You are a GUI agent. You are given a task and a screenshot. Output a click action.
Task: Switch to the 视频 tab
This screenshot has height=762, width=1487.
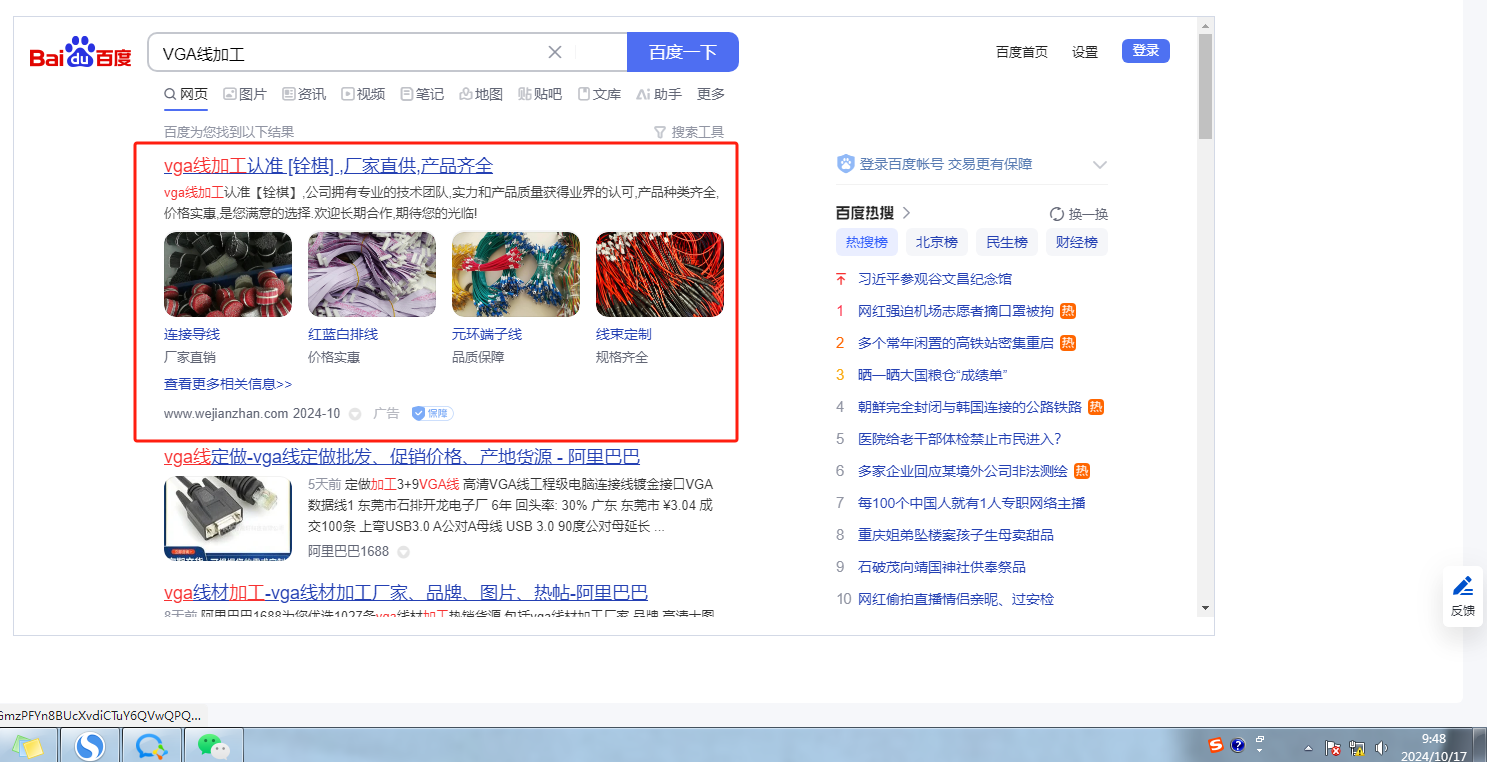(363, 94)
